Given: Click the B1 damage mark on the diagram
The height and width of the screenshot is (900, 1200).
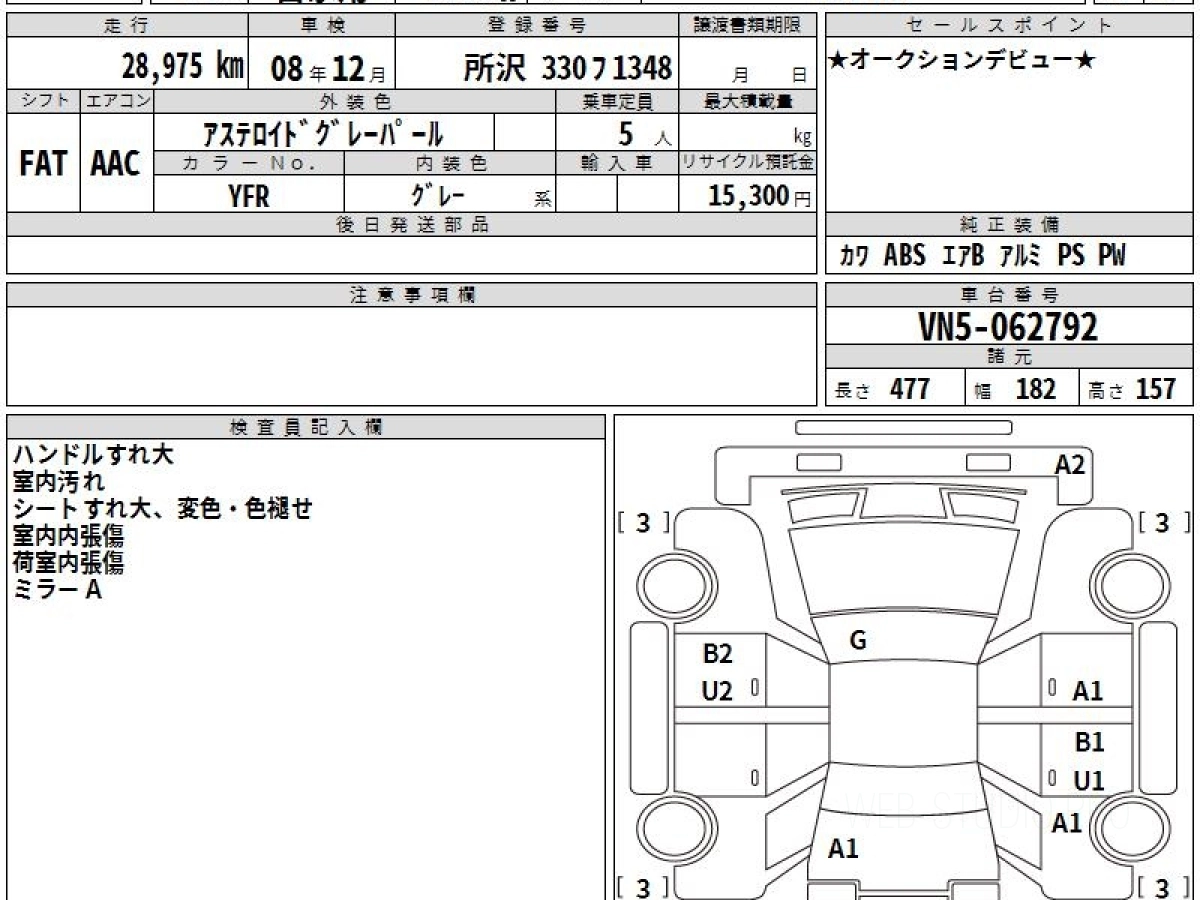Looking at the screenshot, I should point(1089,743).
